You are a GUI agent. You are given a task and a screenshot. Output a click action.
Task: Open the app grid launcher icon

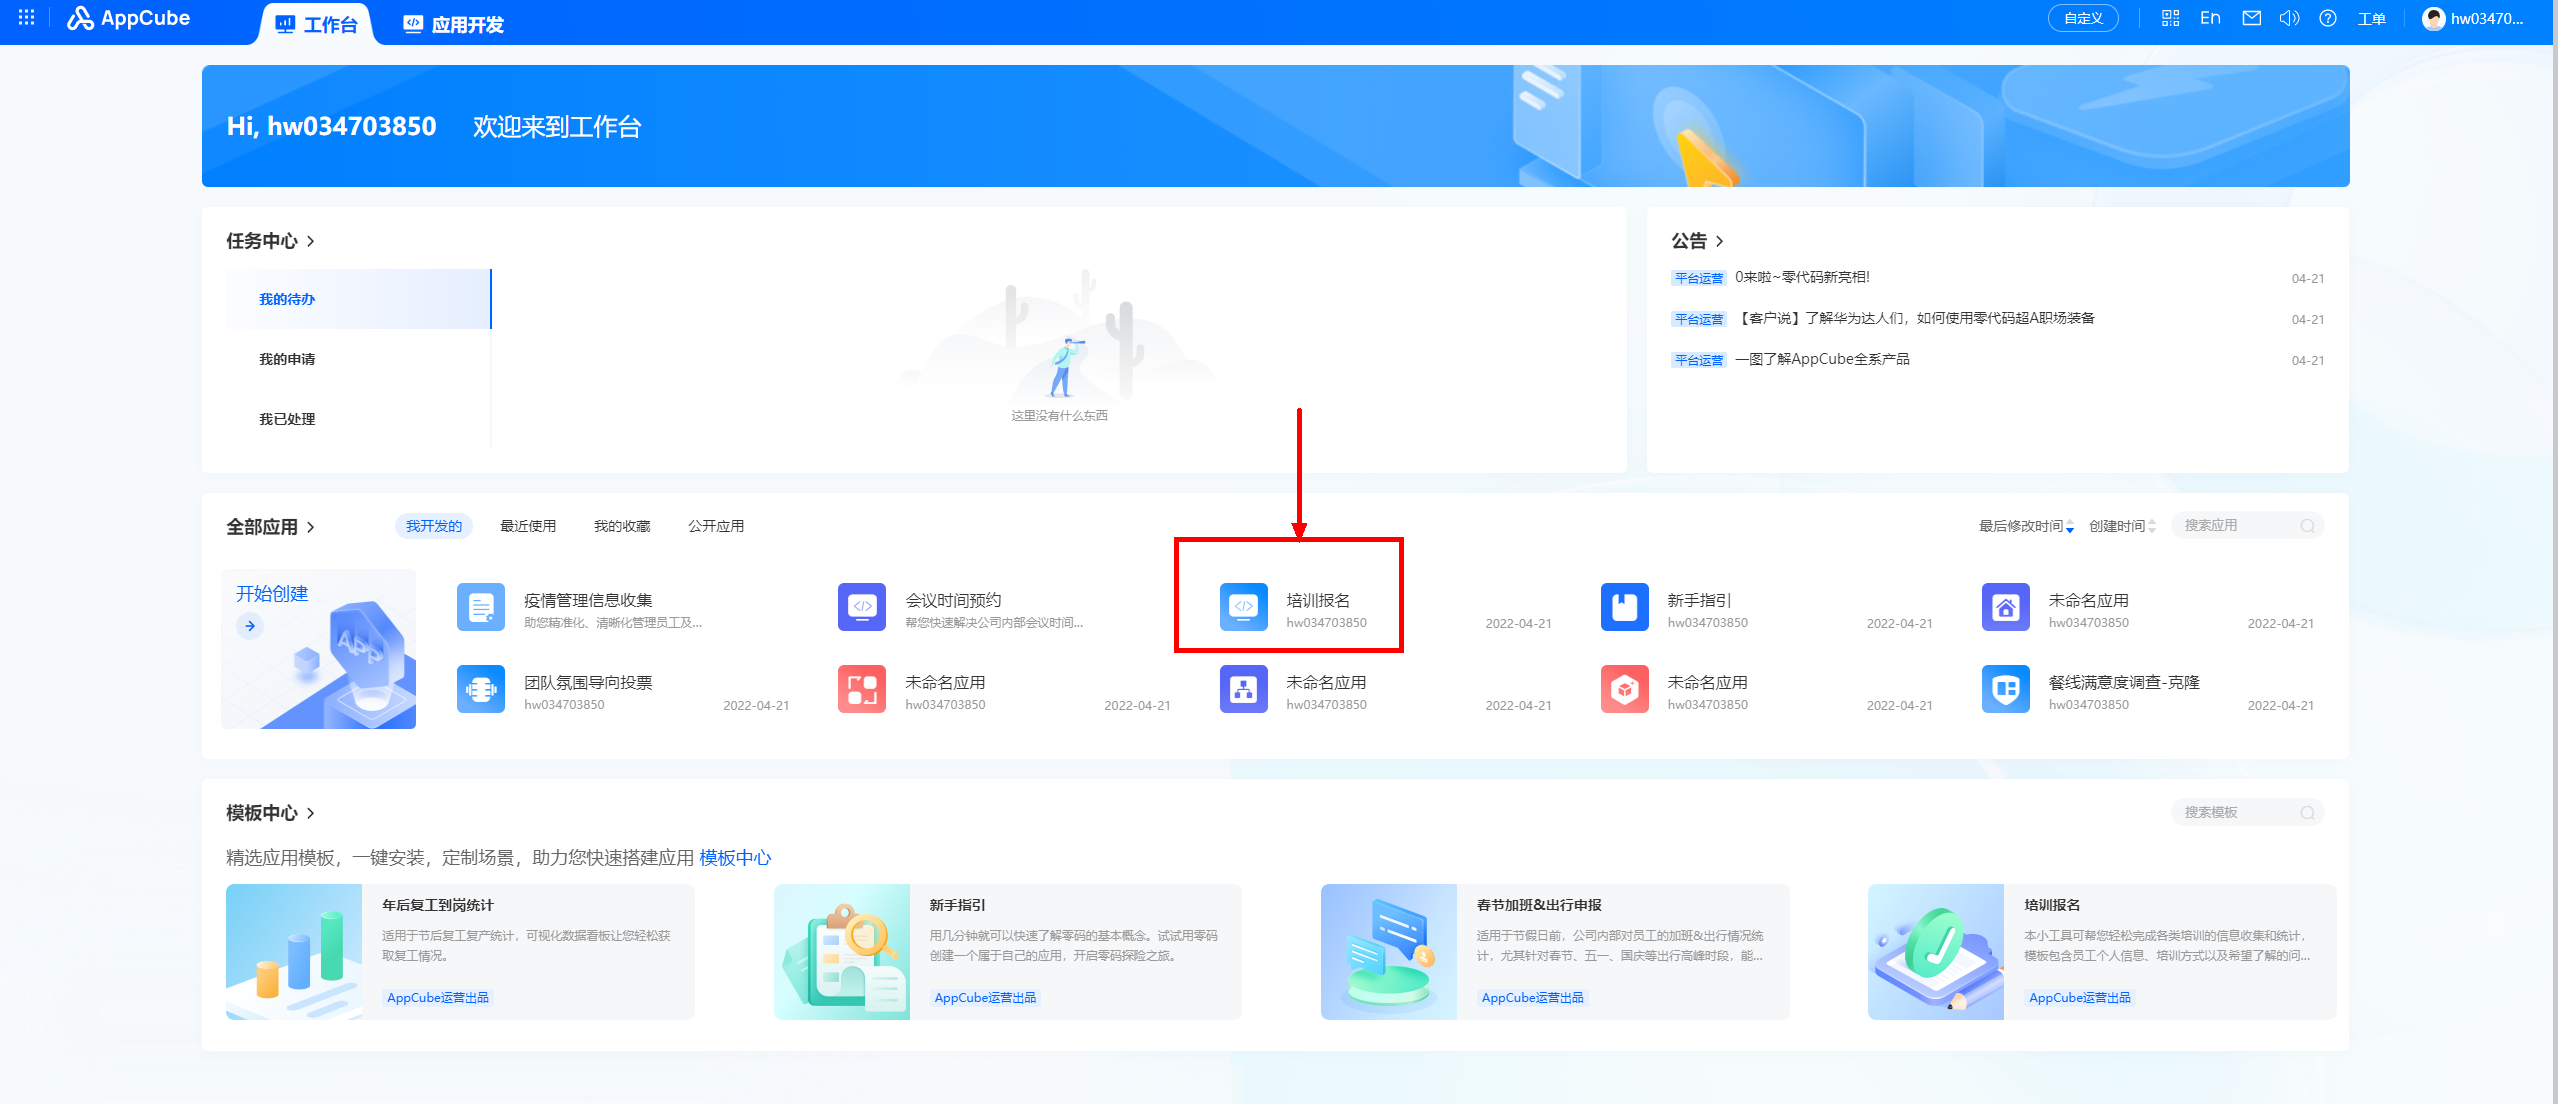[27, 18]
